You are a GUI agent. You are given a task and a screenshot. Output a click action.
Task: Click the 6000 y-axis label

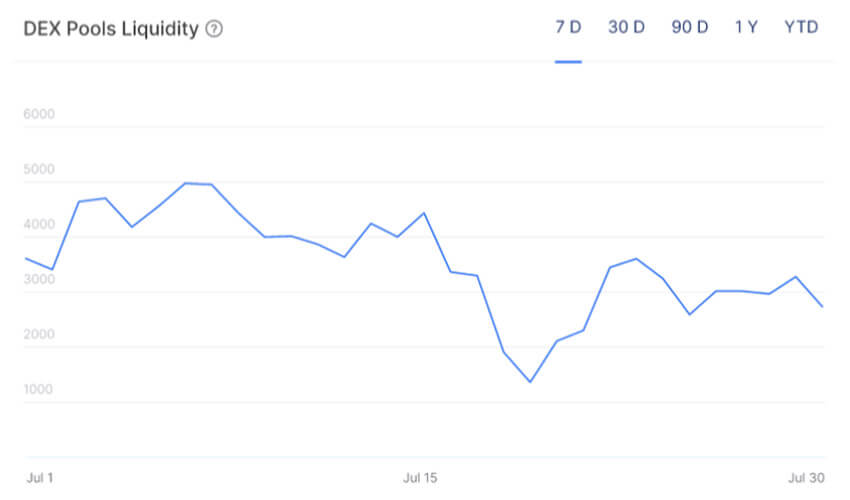pyautogui.click(x=38, y=114)
